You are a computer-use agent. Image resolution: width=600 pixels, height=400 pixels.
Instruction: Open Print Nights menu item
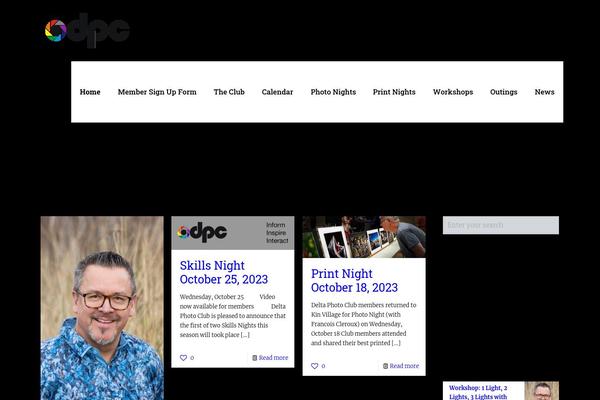click(394, 92)
